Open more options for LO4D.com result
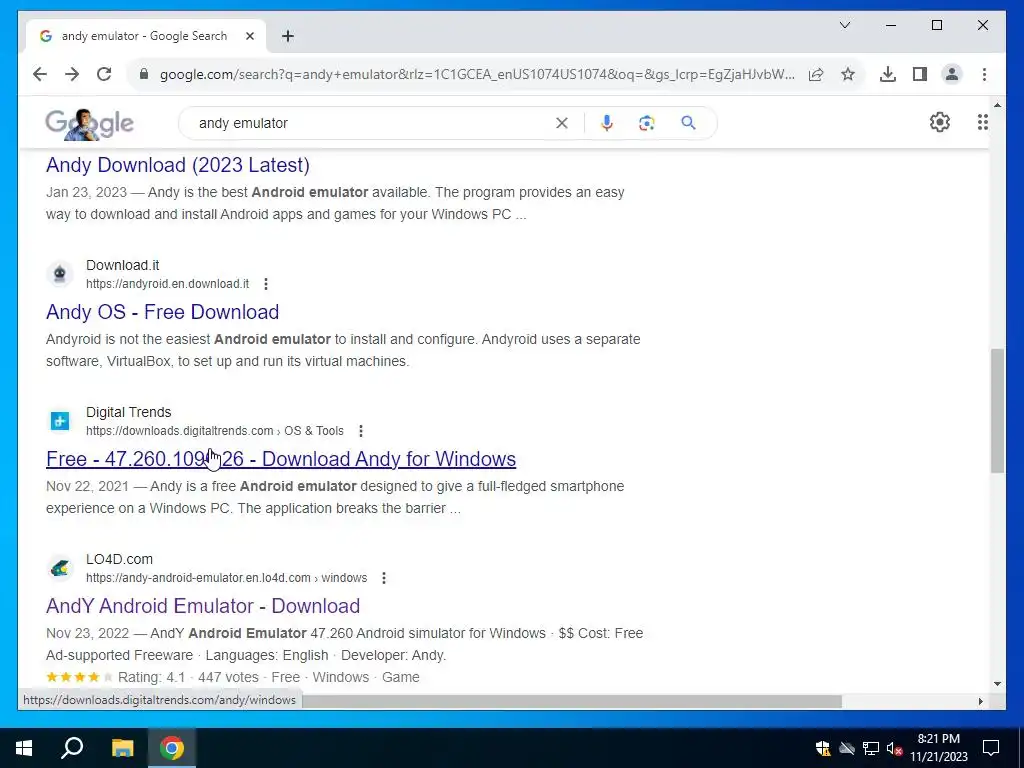Viewport: 1024px width, 768px height. 384,578
